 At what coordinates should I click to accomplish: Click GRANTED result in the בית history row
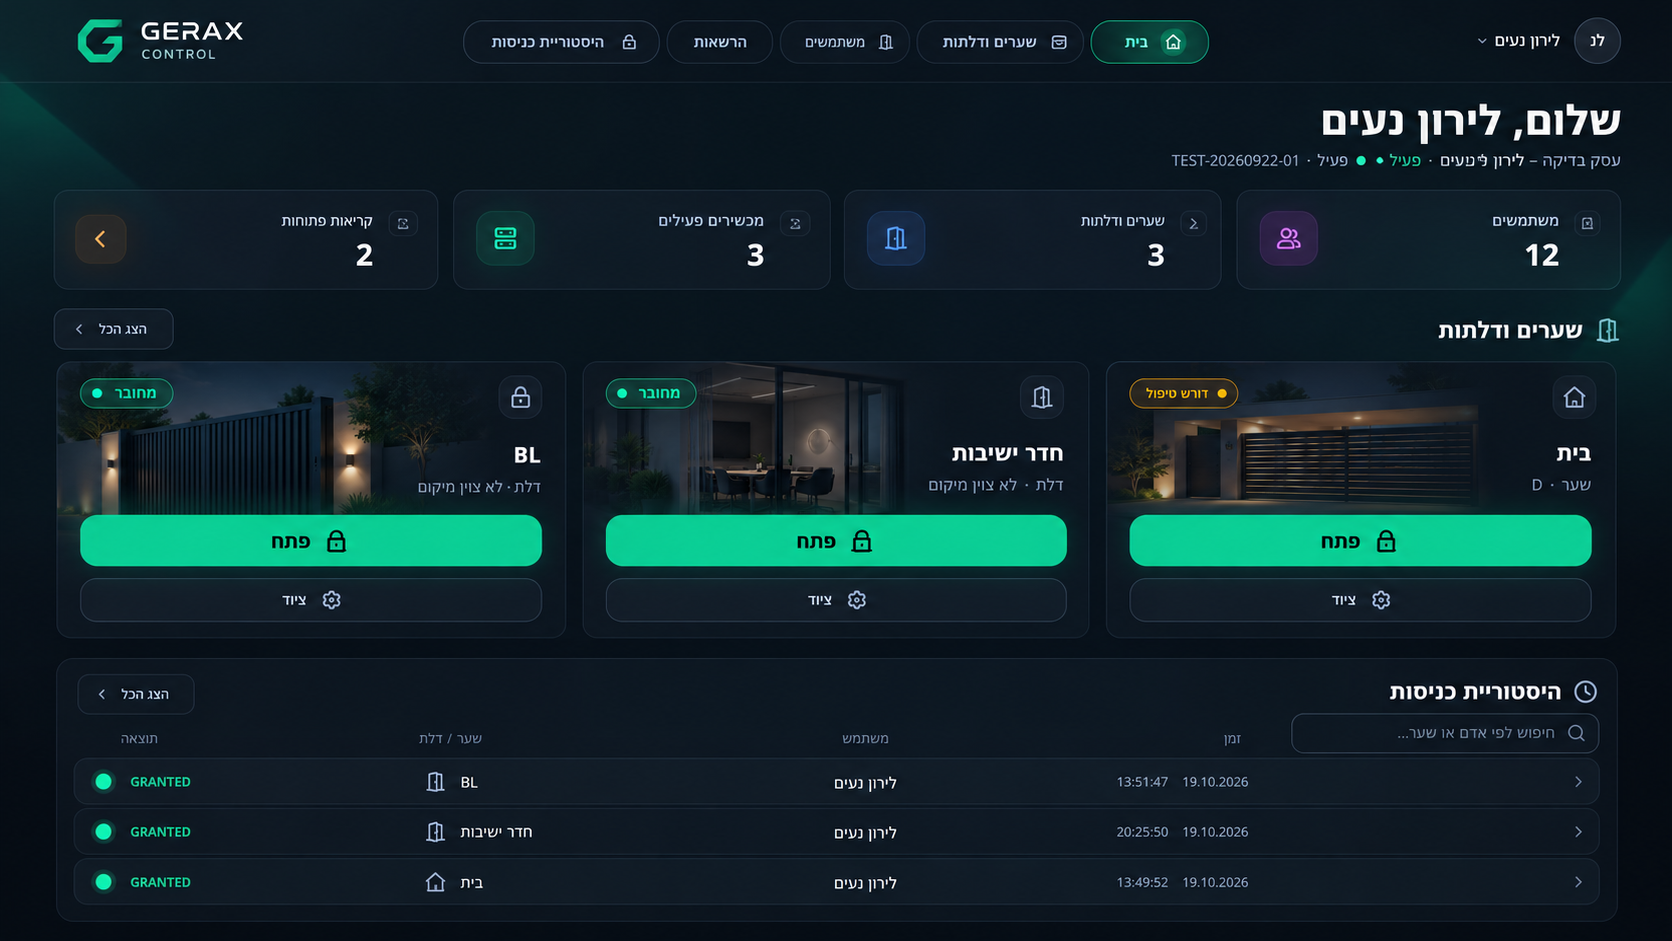coord(160,882)
